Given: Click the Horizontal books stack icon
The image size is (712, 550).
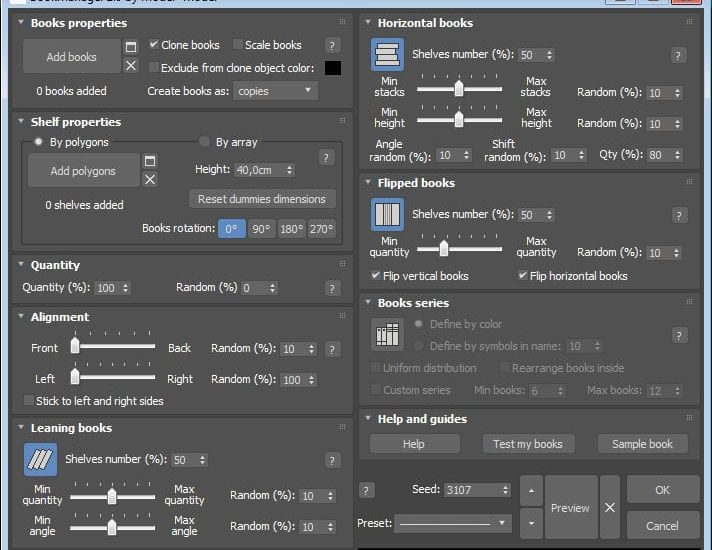Looking at the screenshot, I should point(387,55).
